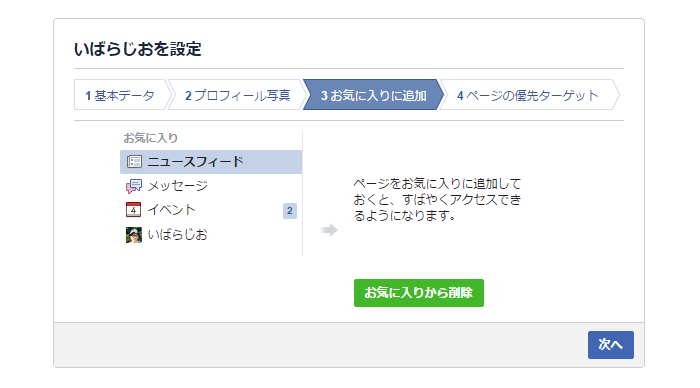Click the いばらじお page avatar thumbnail
This screenshot has width=700, height=388.
click(x=133, y=235)
